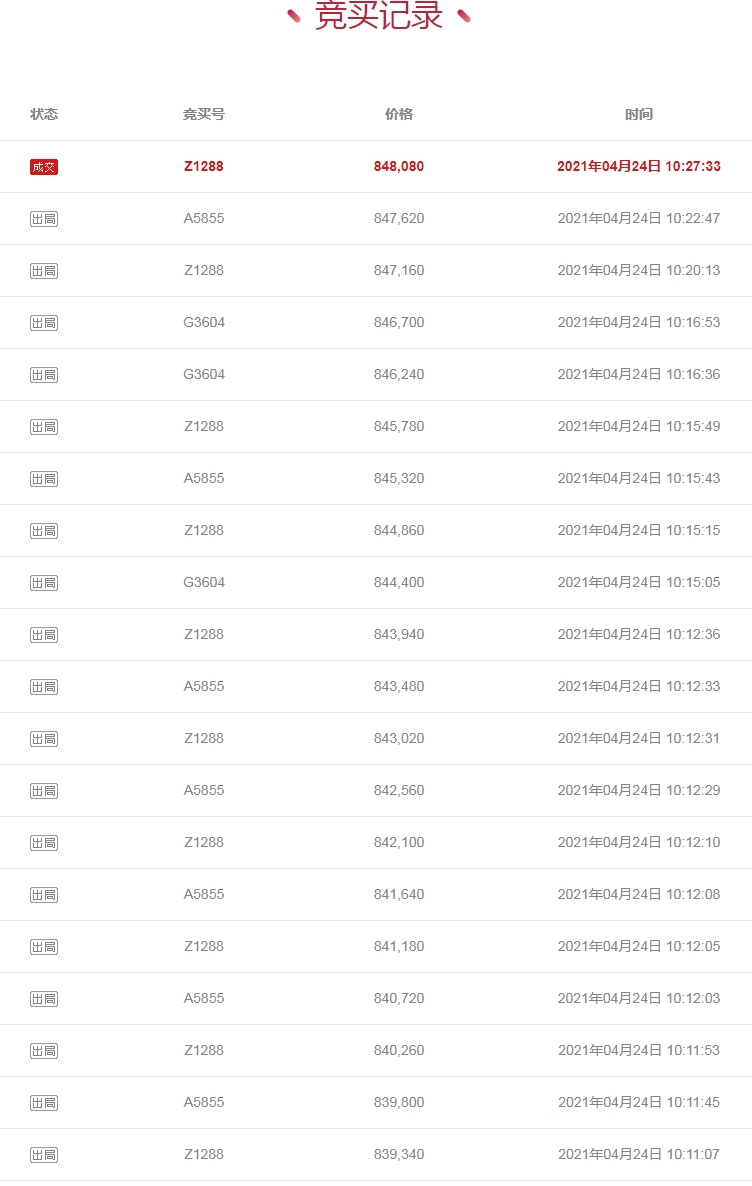
Task: Click the 价格 column header
Action: [399, 114]
